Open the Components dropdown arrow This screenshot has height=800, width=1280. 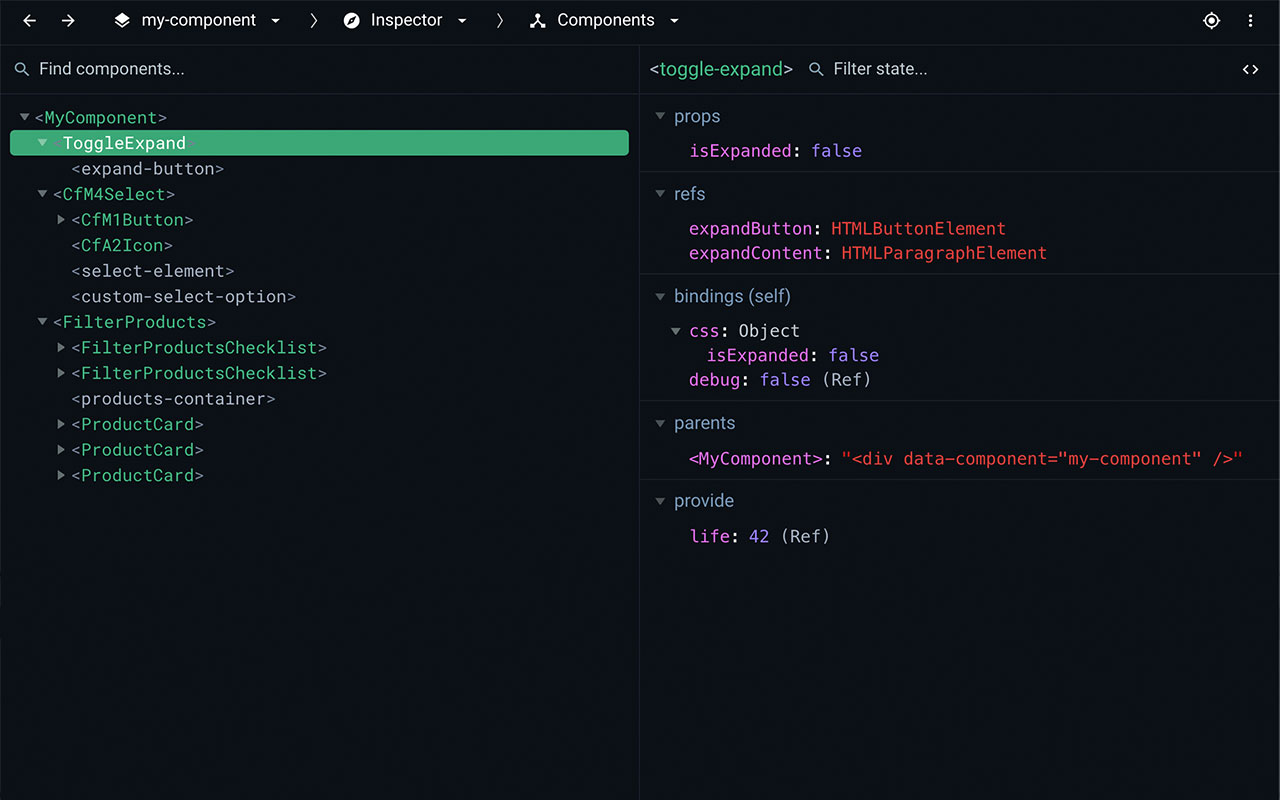coord(674,20)
